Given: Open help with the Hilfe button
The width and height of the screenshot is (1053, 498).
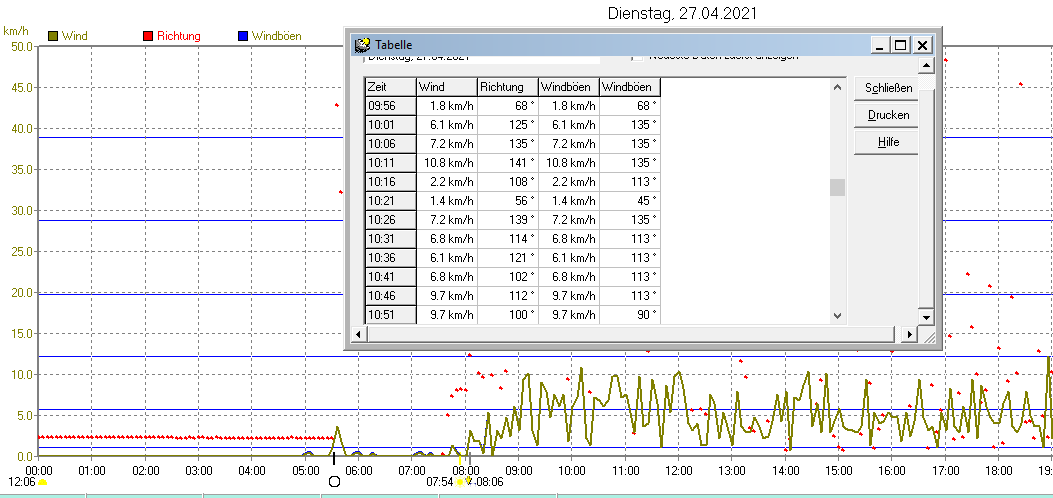Looking at the screenshot, I should click(886, 142).
